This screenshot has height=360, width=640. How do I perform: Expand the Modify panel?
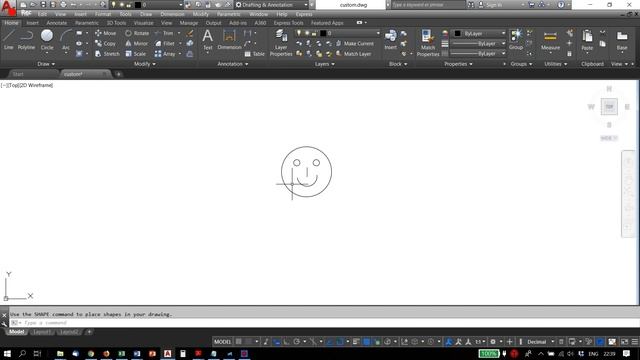point(145,64)
